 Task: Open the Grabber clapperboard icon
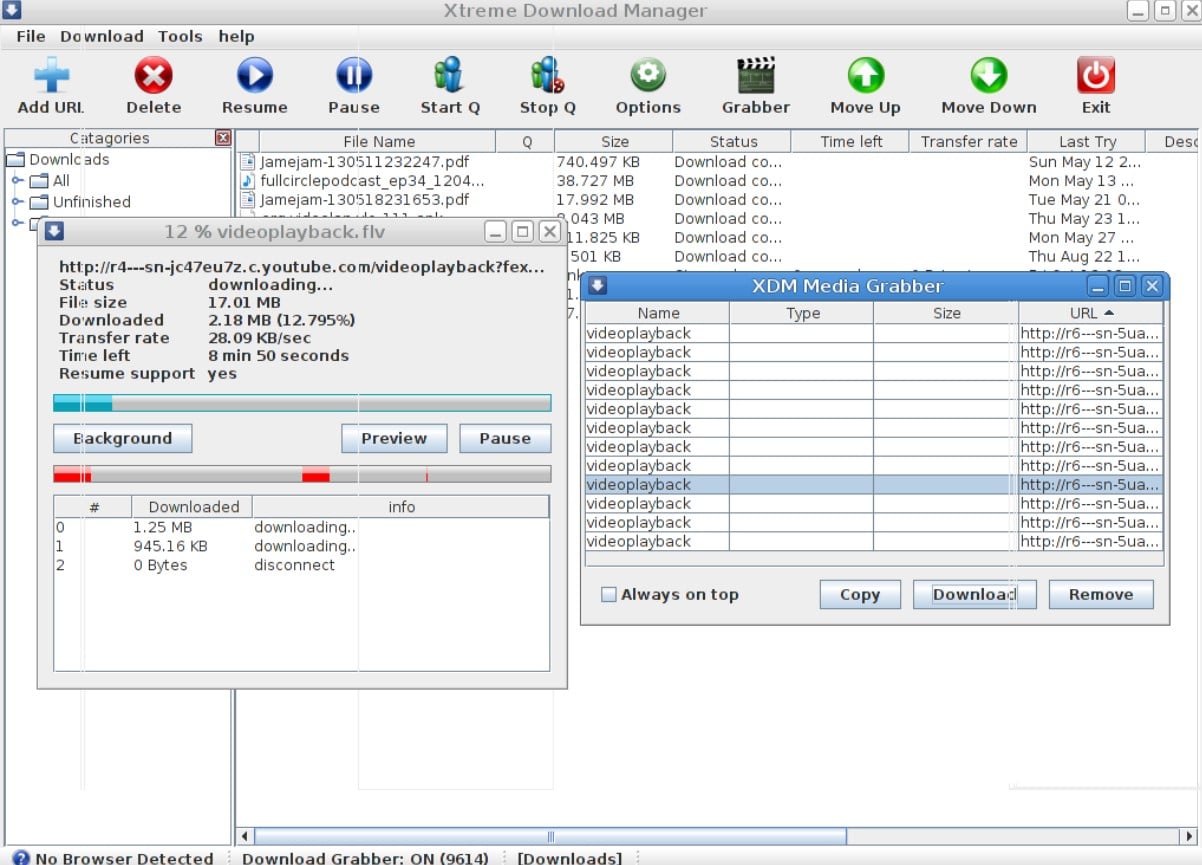click(x=756, y=75)
